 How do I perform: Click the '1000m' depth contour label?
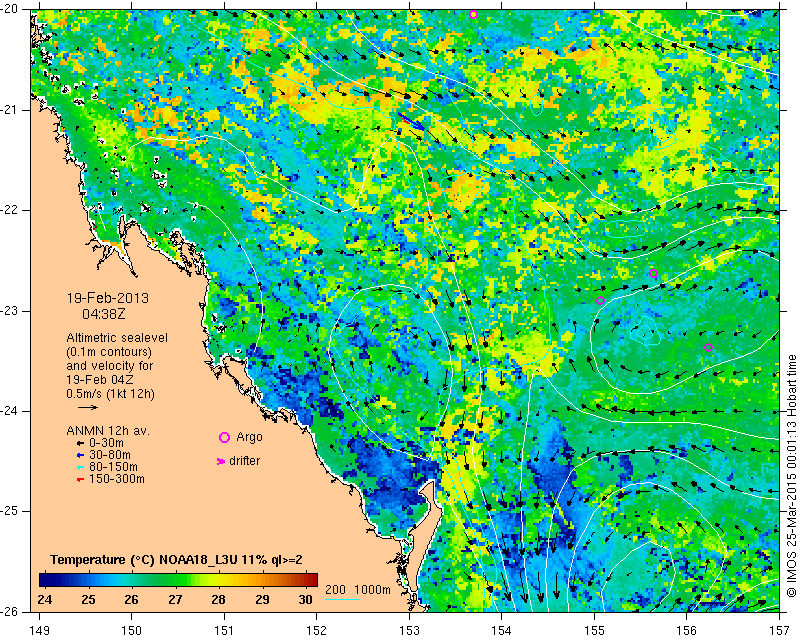[372, 590]
